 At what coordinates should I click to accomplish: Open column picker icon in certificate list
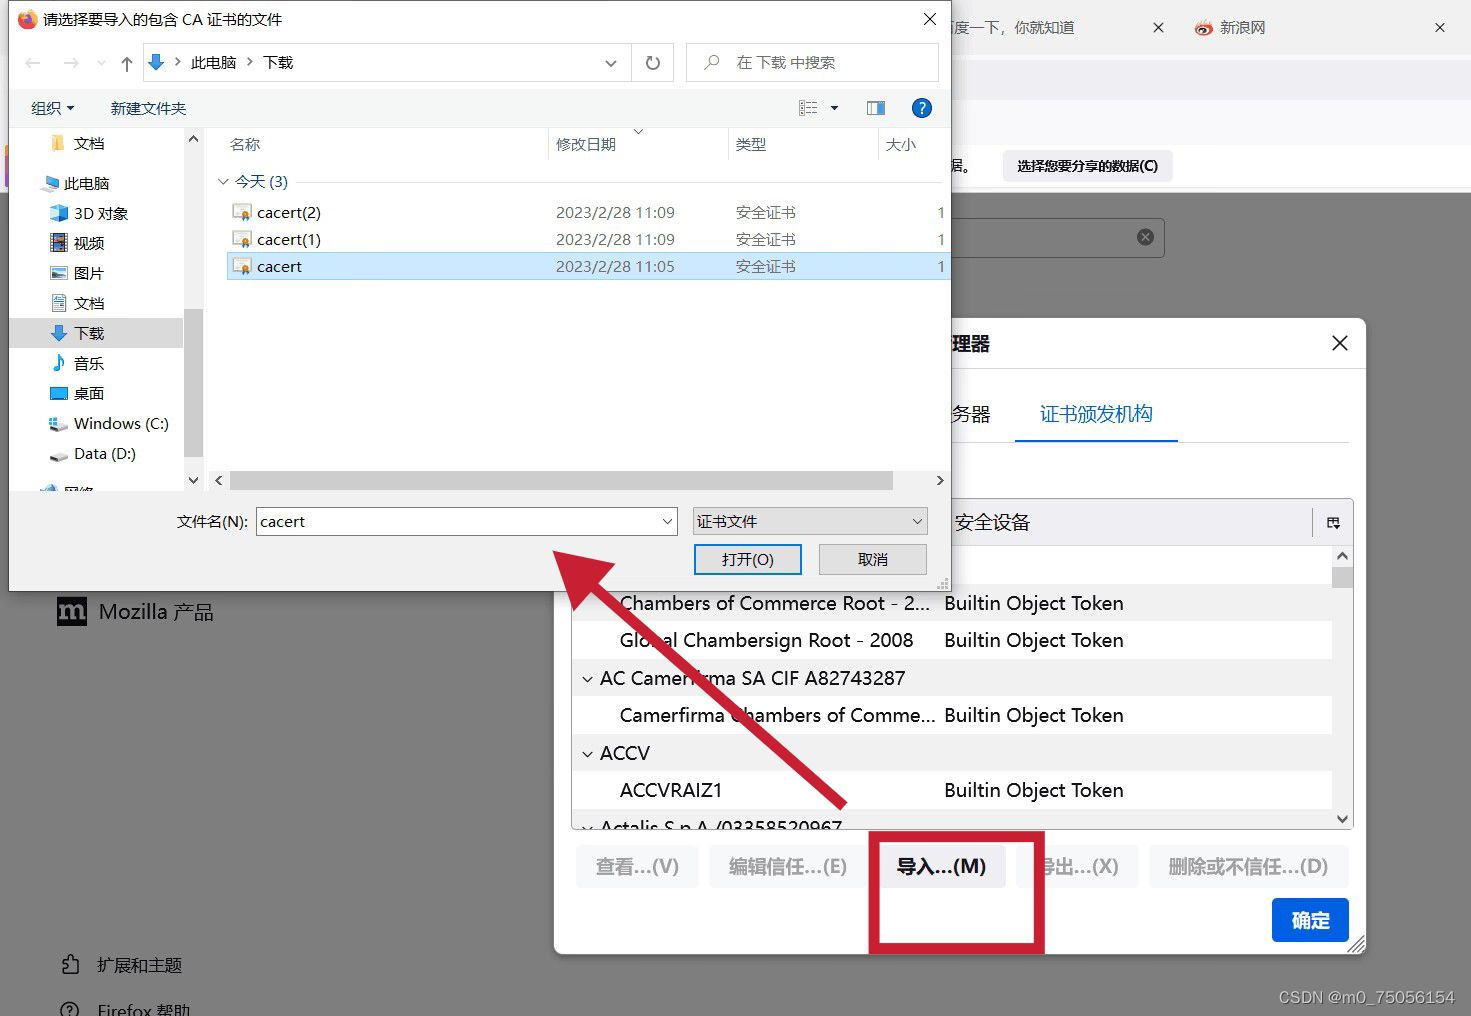tap(1333, 522)
